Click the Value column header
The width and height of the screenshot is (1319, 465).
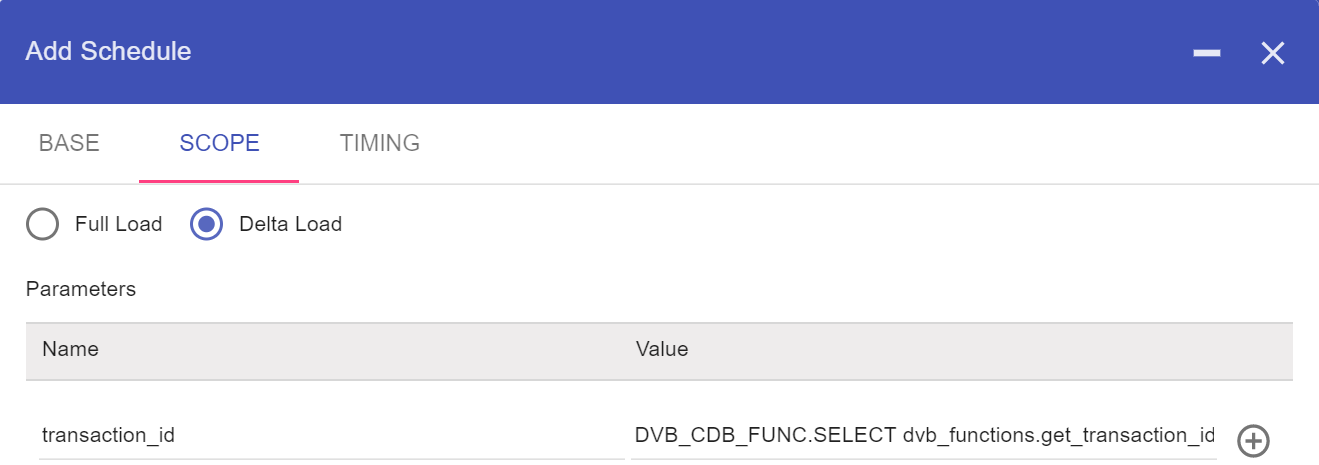click(662, 349)
